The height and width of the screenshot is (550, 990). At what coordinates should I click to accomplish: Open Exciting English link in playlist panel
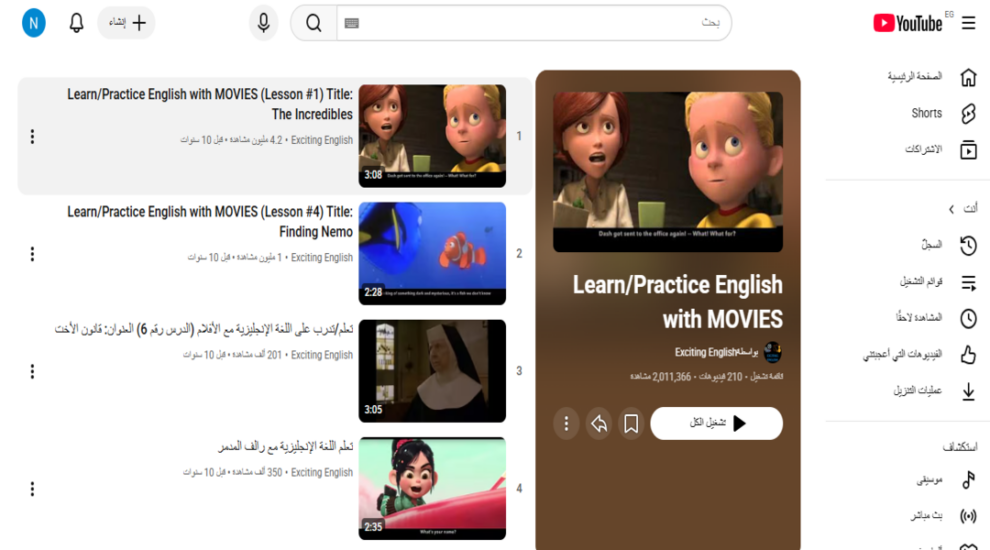click(x=705, y=352)
